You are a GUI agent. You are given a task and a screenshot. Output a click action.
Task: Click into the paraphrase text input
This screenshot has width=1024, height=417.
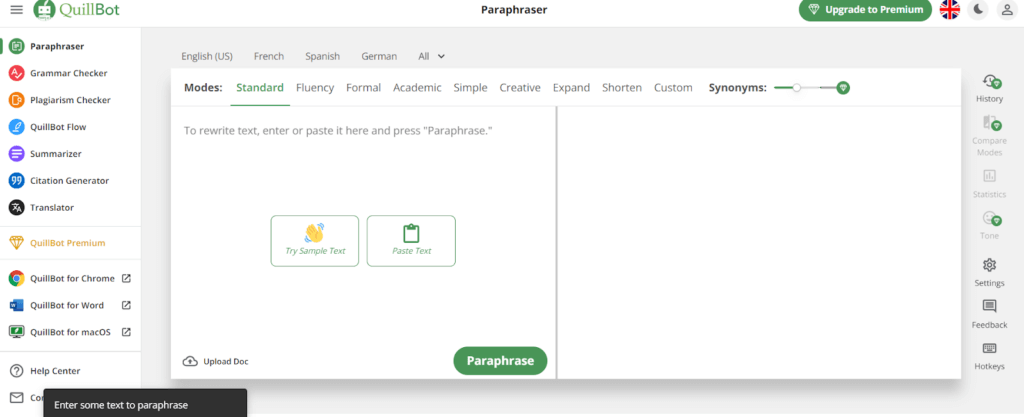tap(363, 131)
